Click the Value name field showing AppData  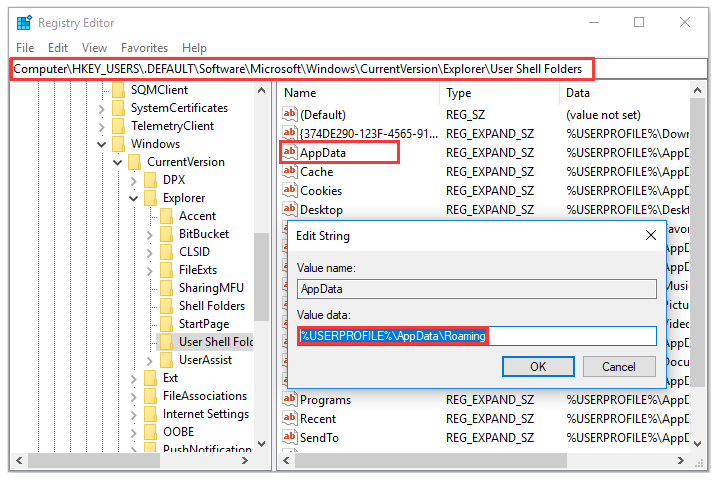477,289
